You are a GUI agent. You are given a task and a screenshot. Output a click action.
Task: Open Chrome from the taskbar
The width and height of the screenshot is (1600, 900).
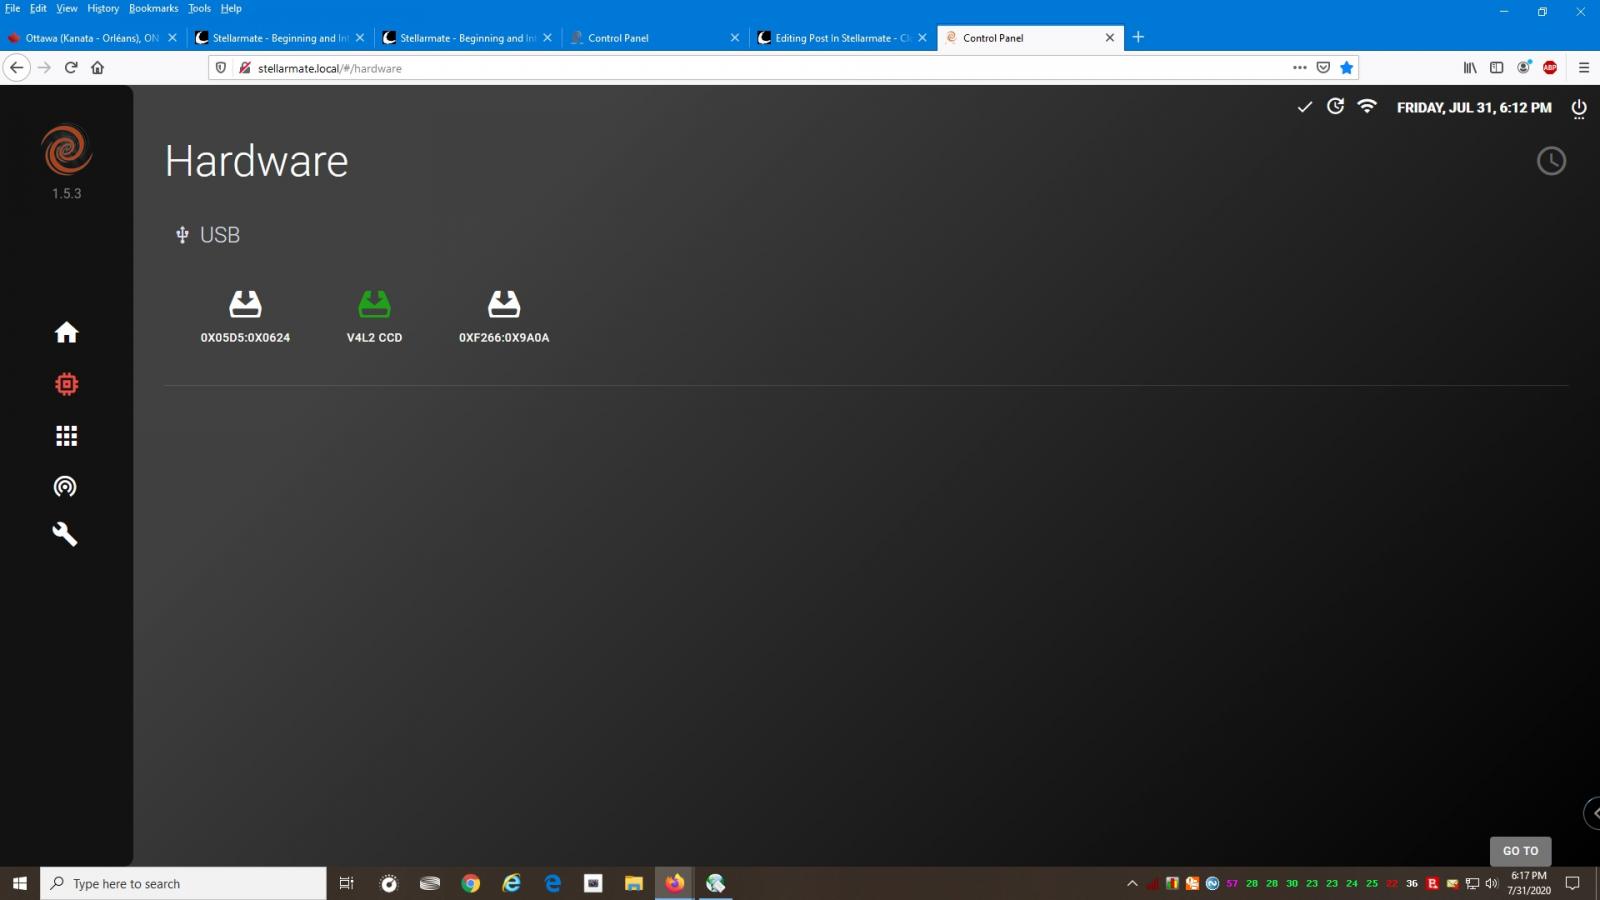pyautogui.click(x=470, y=883)
